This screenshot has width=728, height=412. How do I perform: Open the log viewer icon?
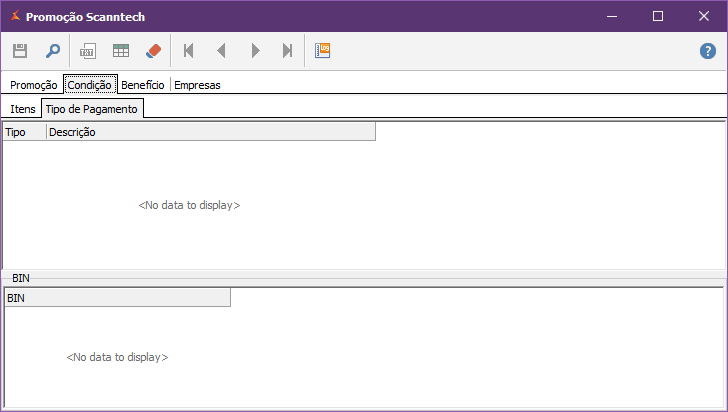tap(322, 50)
